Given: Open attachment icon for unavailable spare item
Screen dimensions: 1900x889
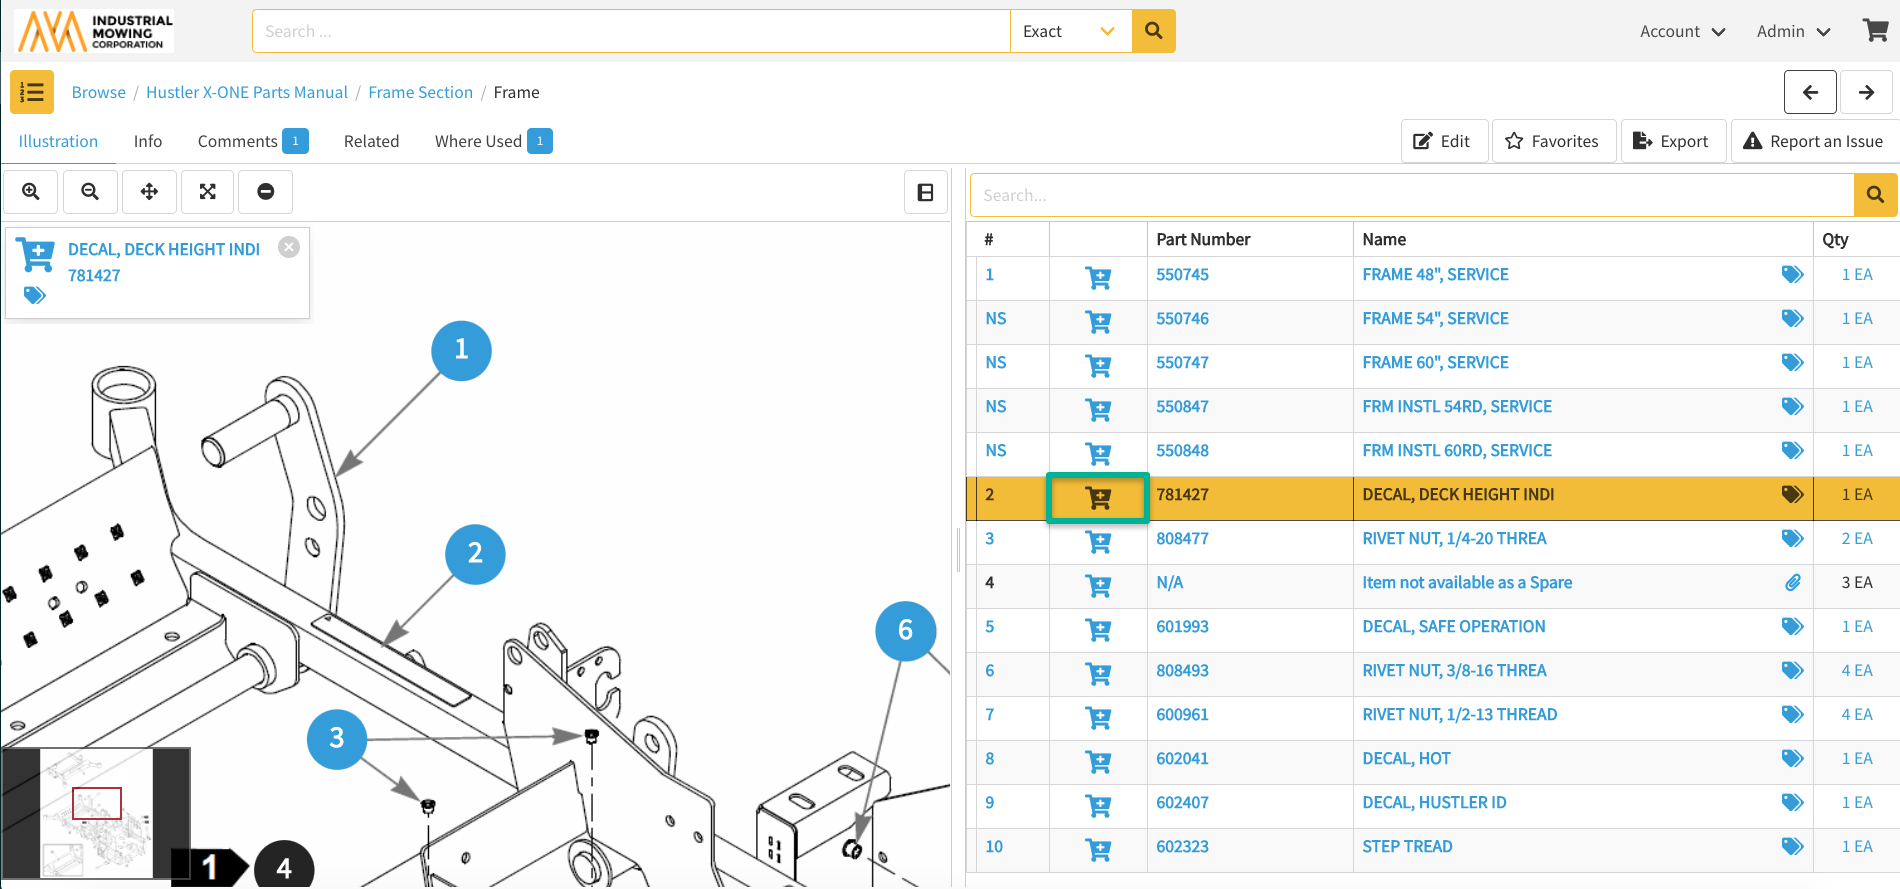Looking at the screenshot, I should click(1793, 583).
